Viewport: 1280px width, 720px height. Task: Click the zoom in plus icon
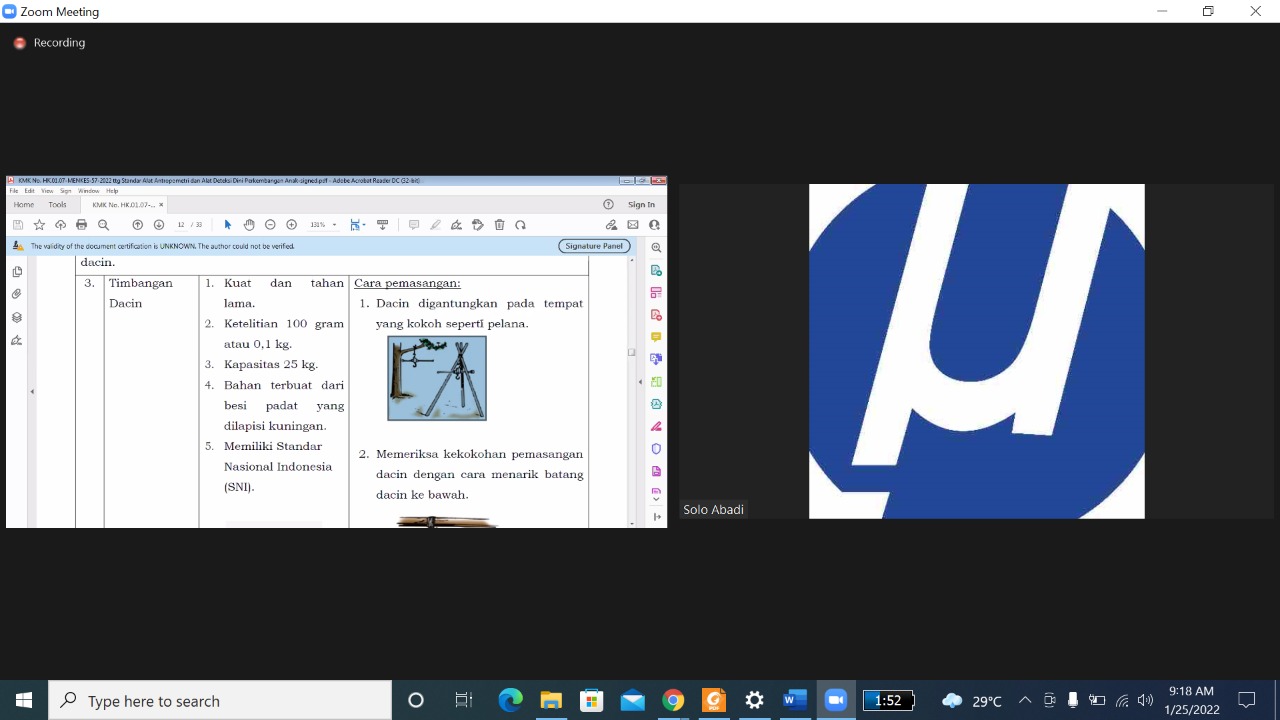[292, 225]
